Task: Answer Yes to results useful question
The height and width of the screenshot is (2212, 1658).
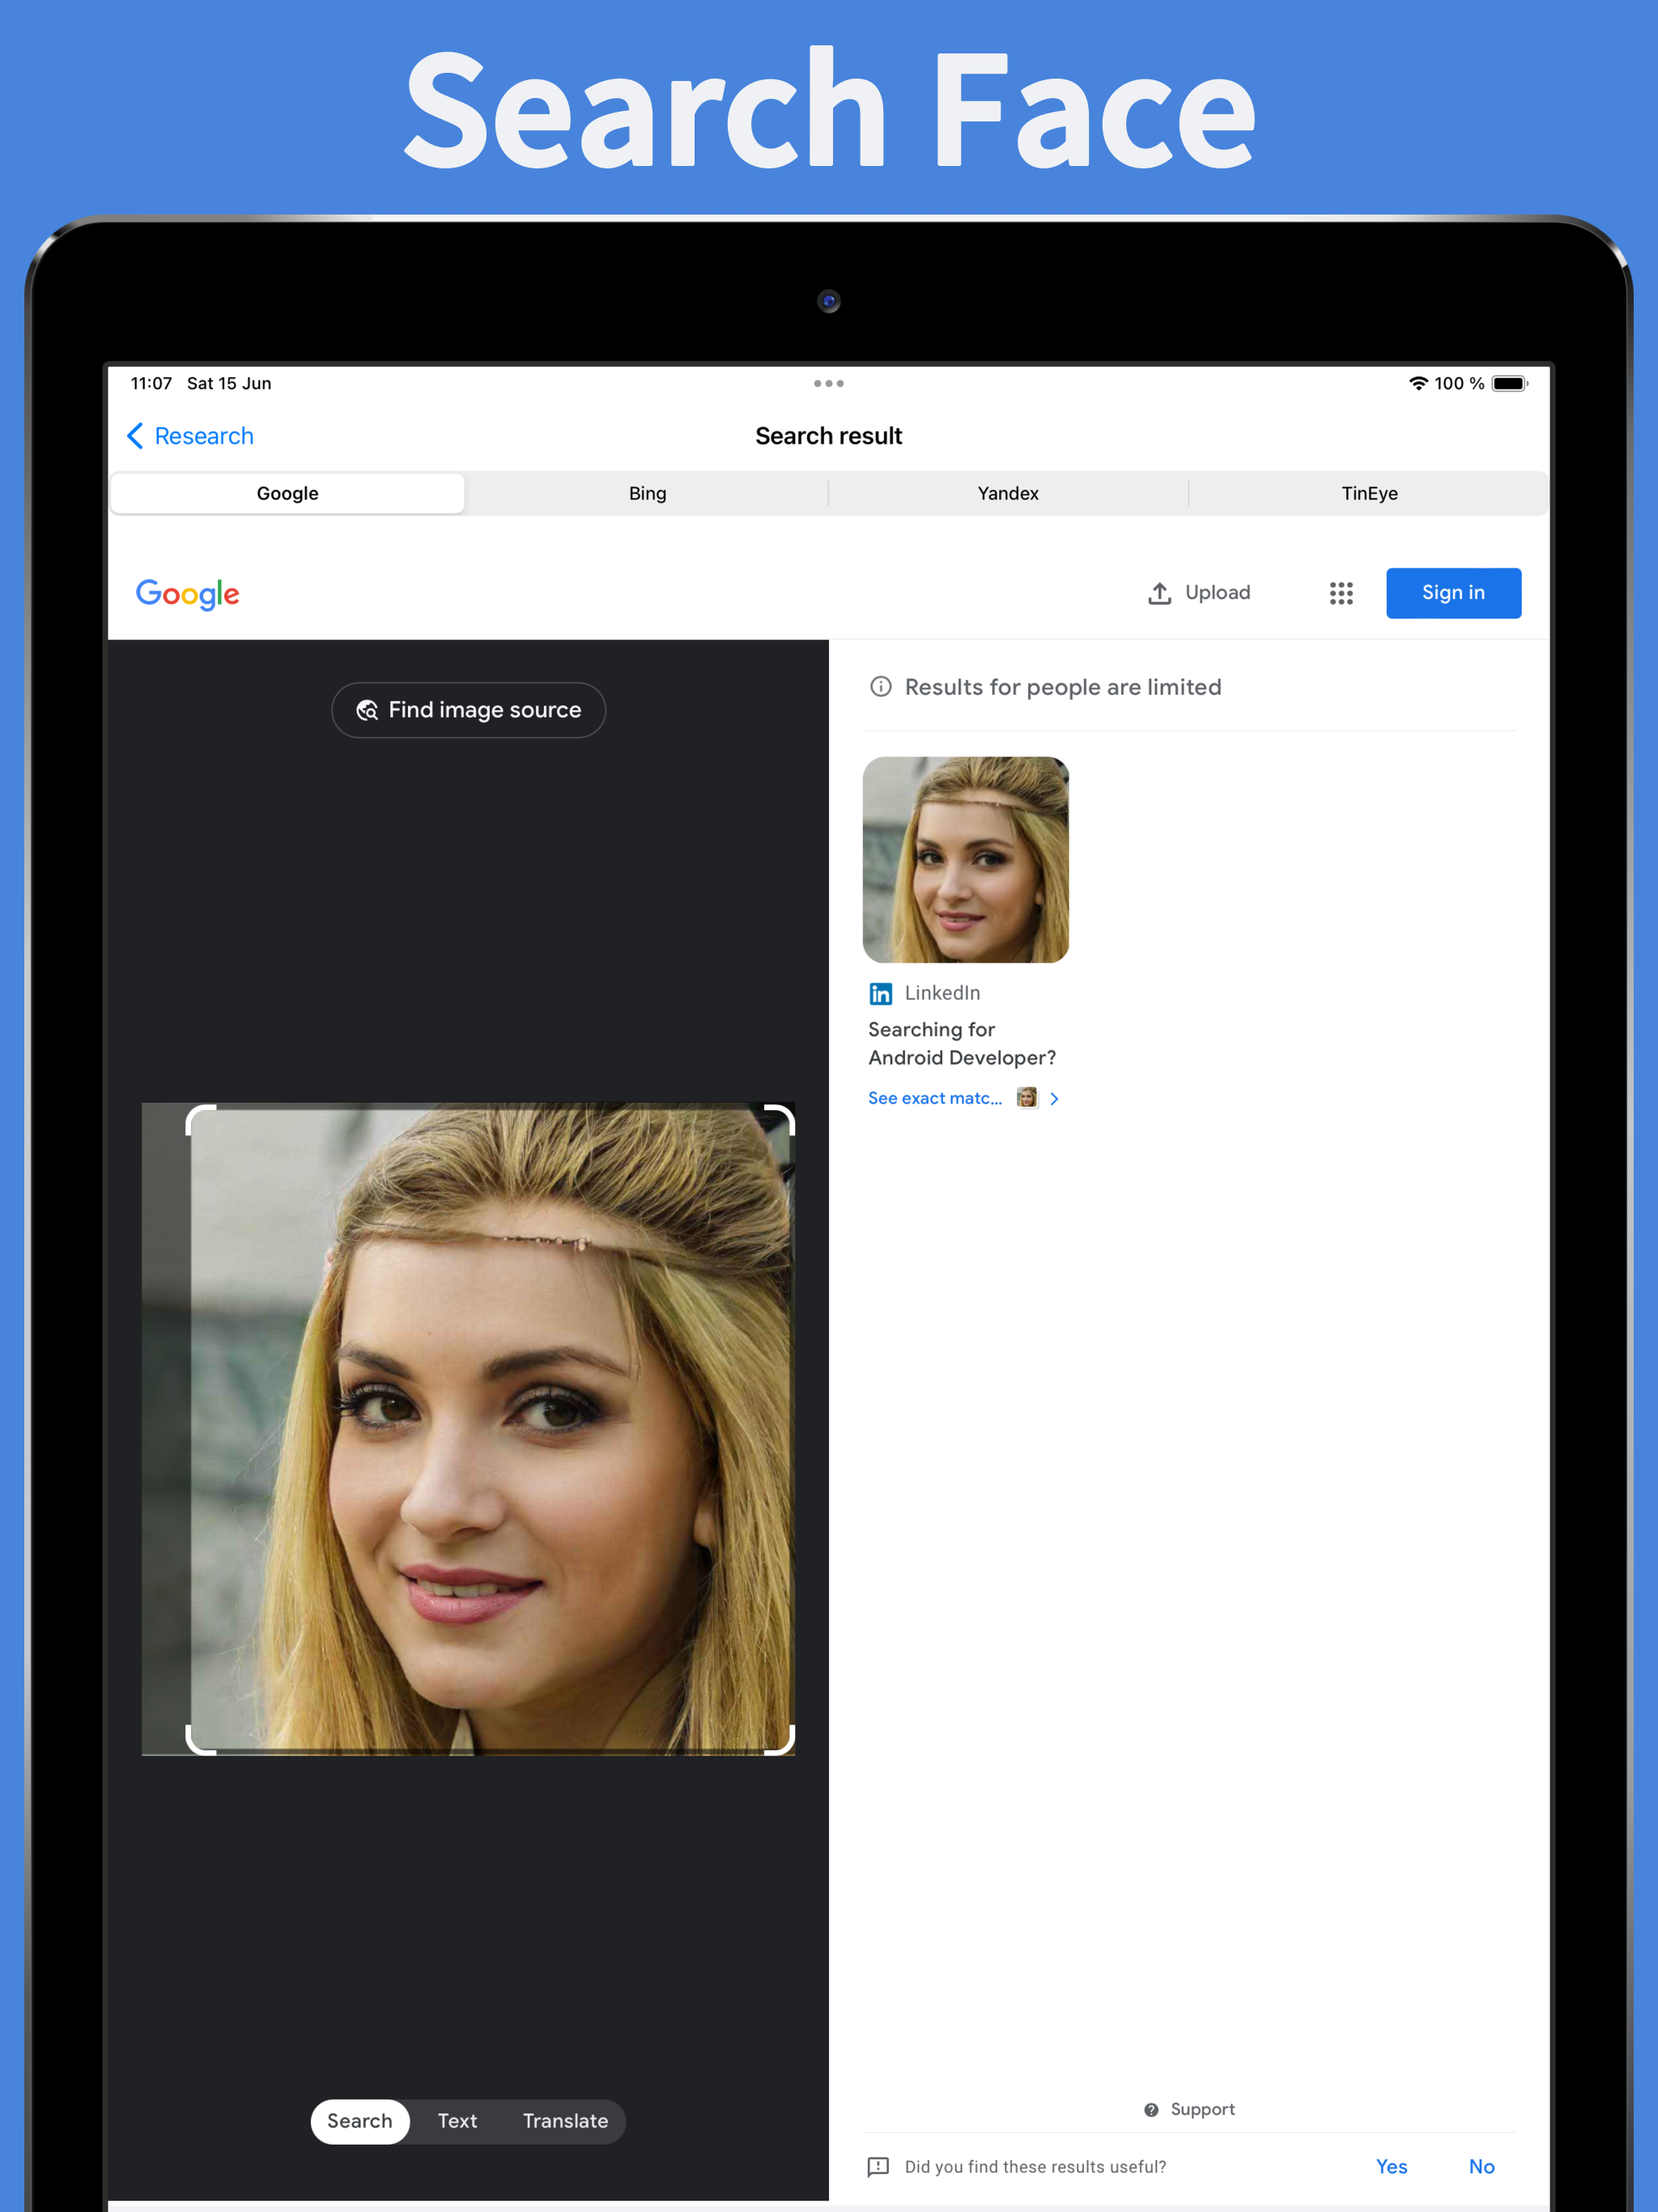Action: (1391, 2166)
